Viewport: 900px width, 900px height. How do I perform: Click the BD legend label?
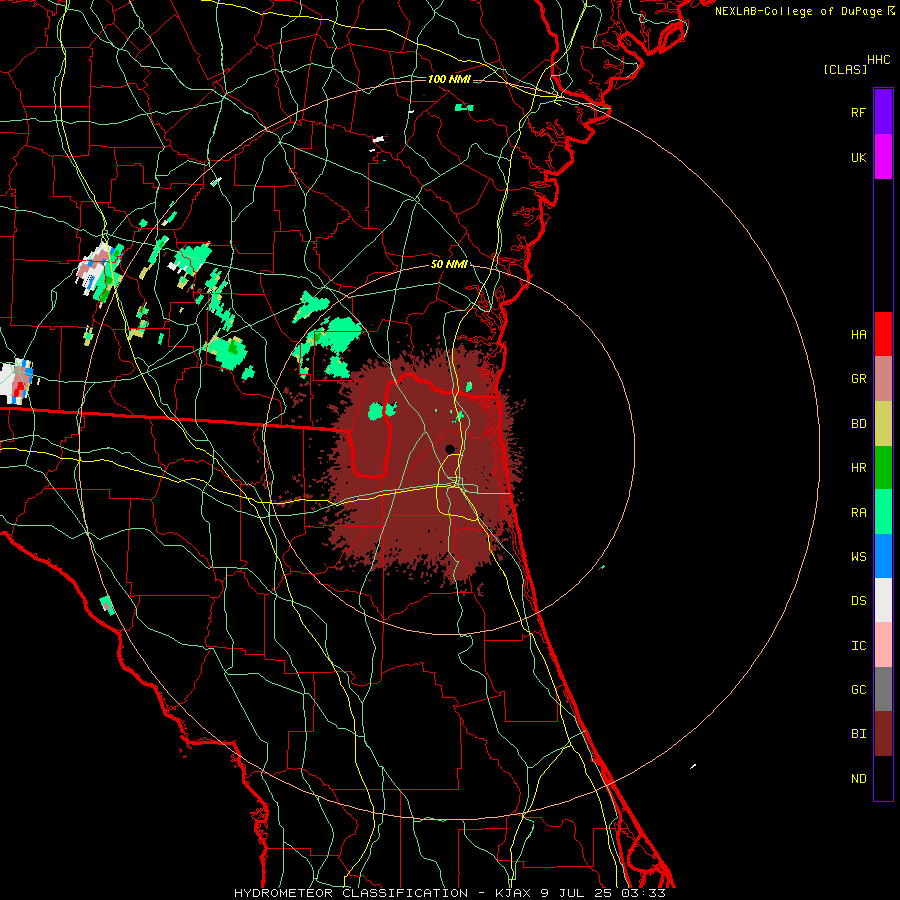pyautogui.click(x=858, y=424)
